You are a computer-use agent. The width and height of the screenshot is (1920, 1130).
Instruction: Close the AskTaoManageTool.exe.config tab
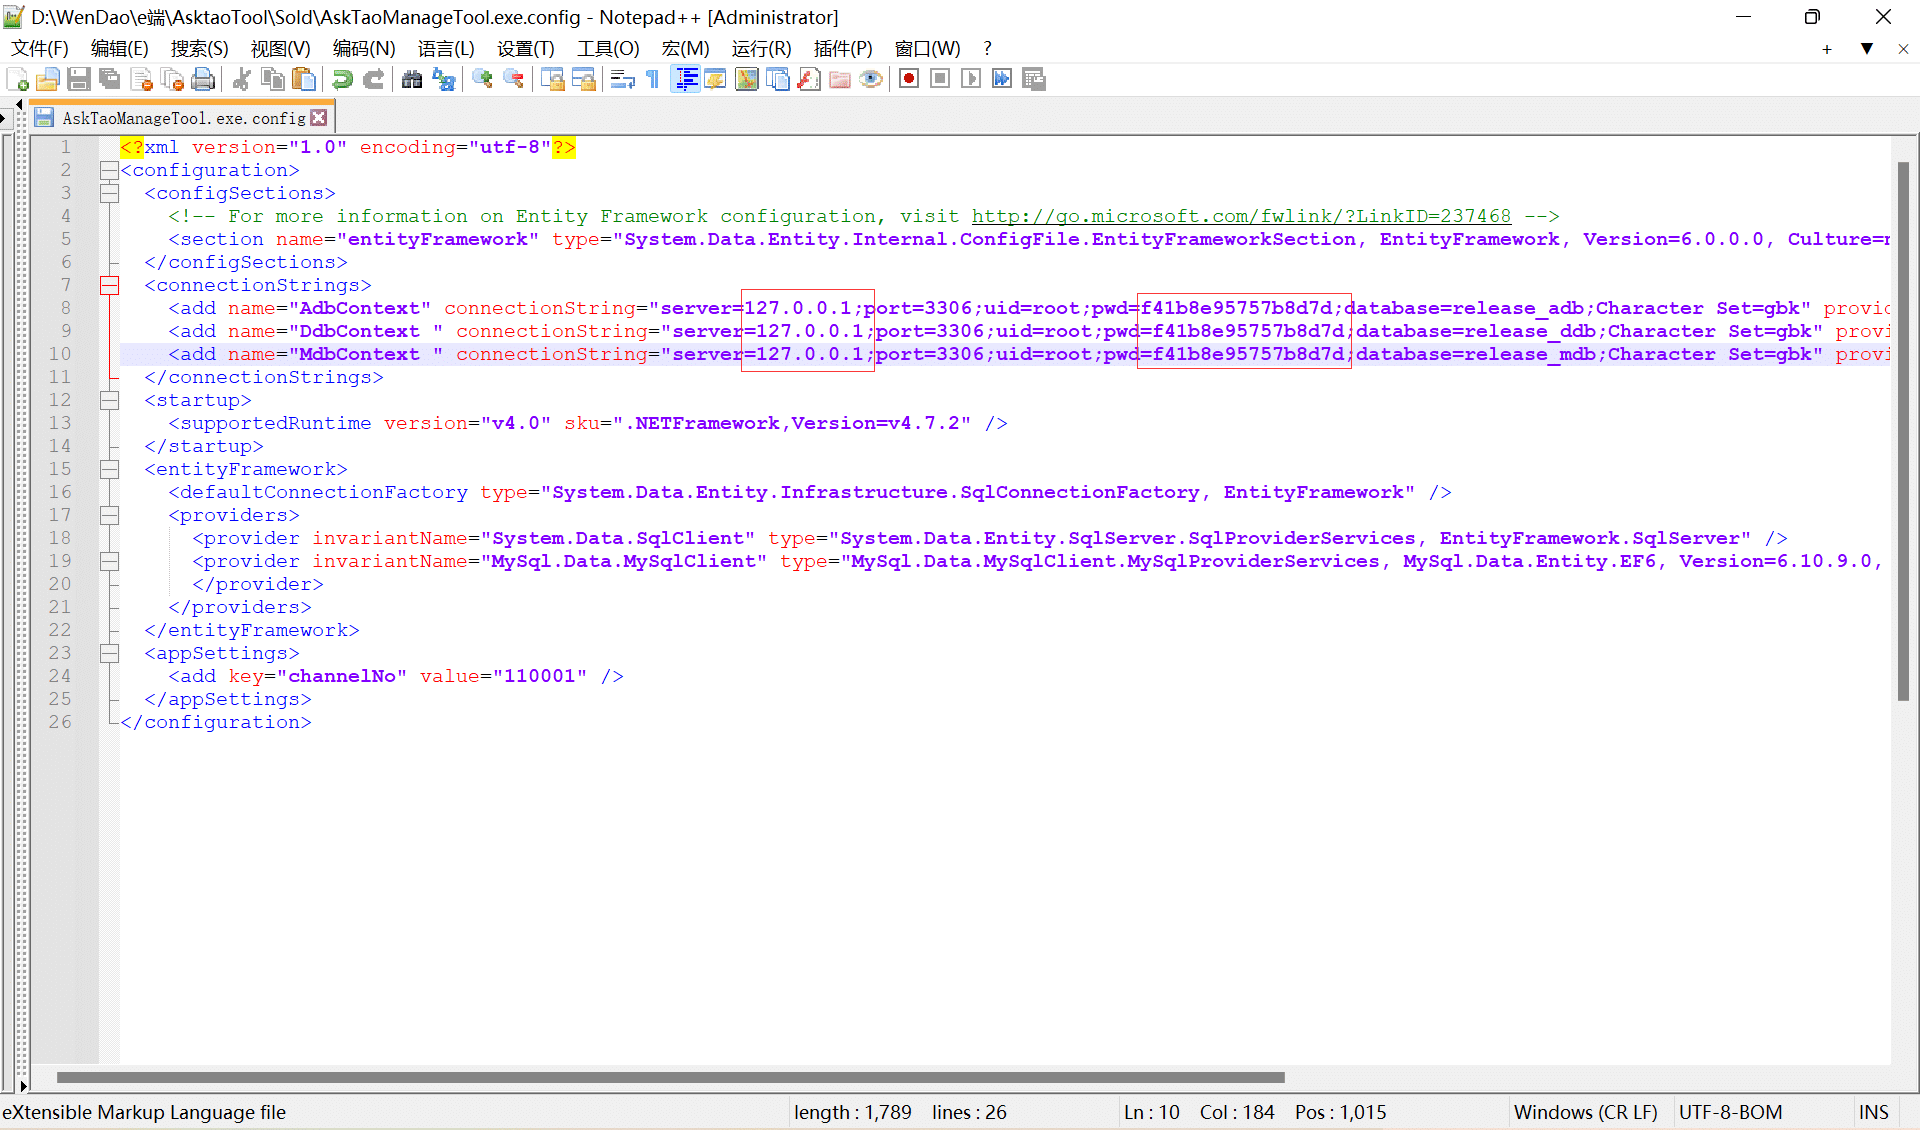[319, 118]
